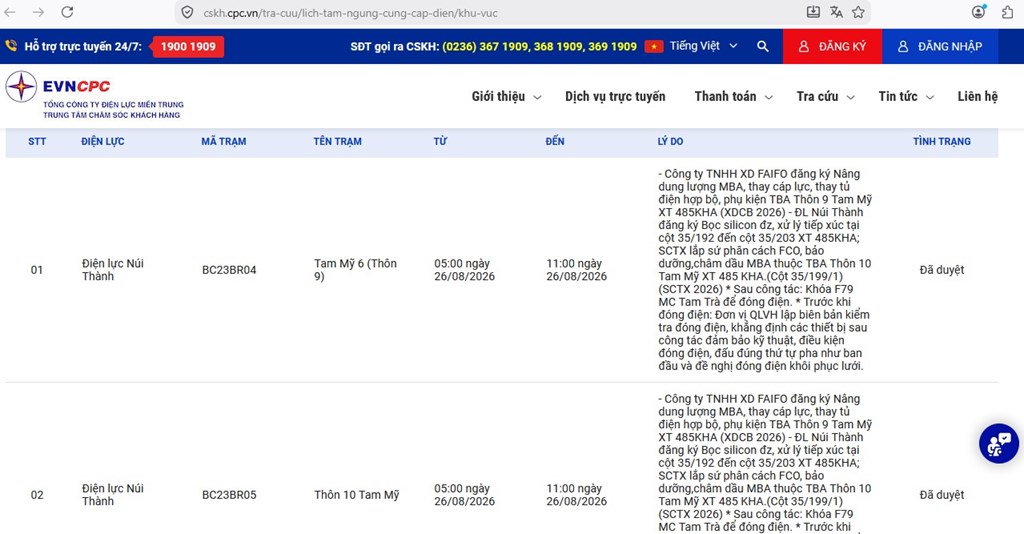
Task: Expand the Giới thiệu menu
Action: point(506,97)
